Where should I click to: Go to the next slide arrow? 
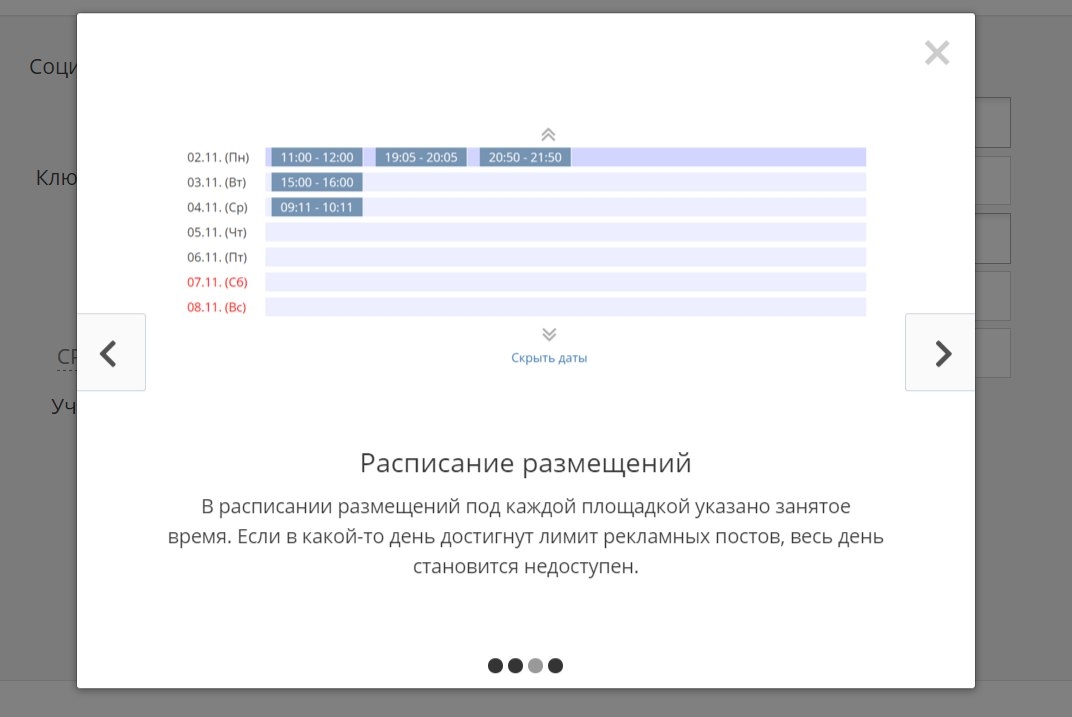pyautogui.click(x=940, y=353)
